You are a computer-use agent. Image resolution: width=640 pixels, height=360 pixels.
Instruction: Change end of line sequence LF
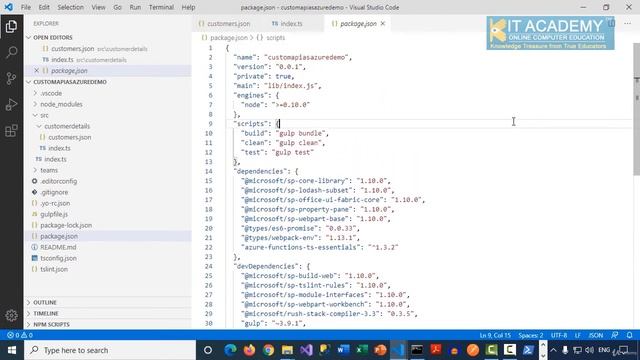click(578, 335)
